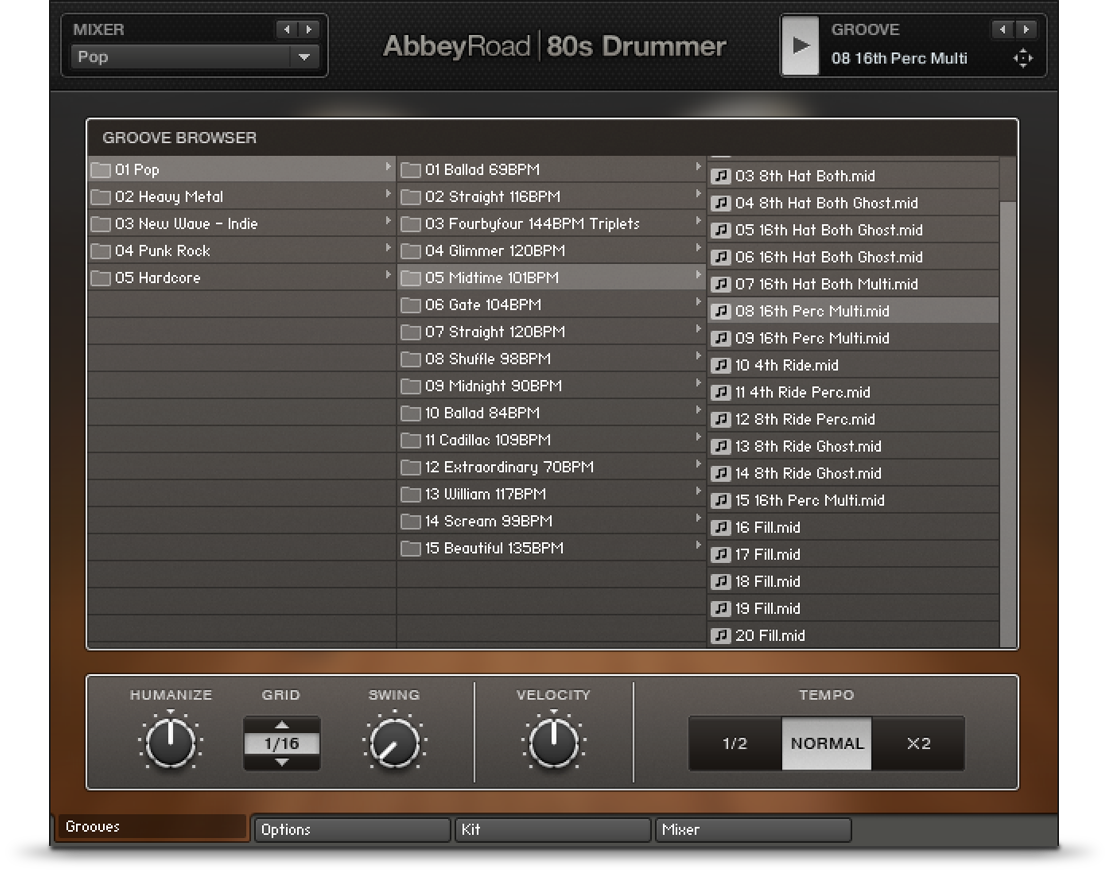Viewport: 1110px width, 880px height.
Task: Play the selected groove
Action: click(x=801, y=46)
